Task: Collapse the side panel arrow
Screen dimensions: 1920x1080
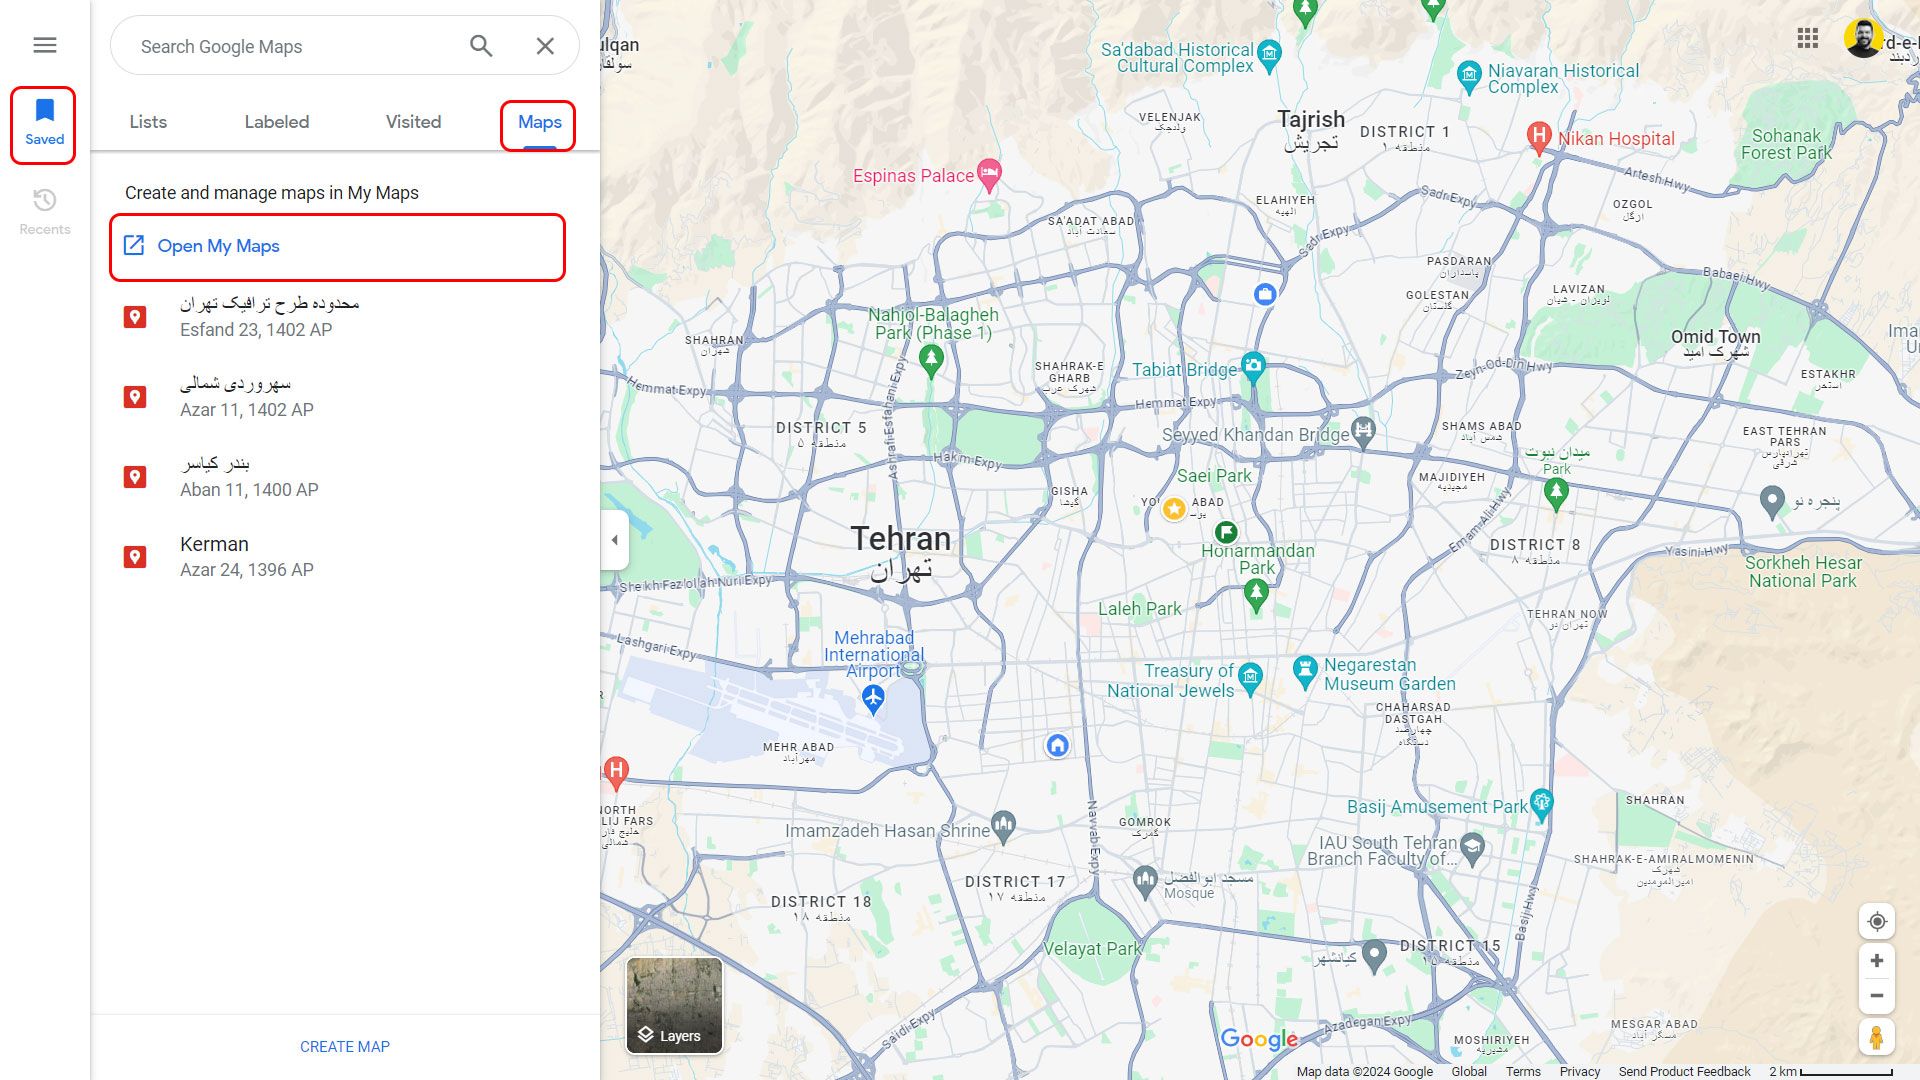Action: (x=614, y=540)
